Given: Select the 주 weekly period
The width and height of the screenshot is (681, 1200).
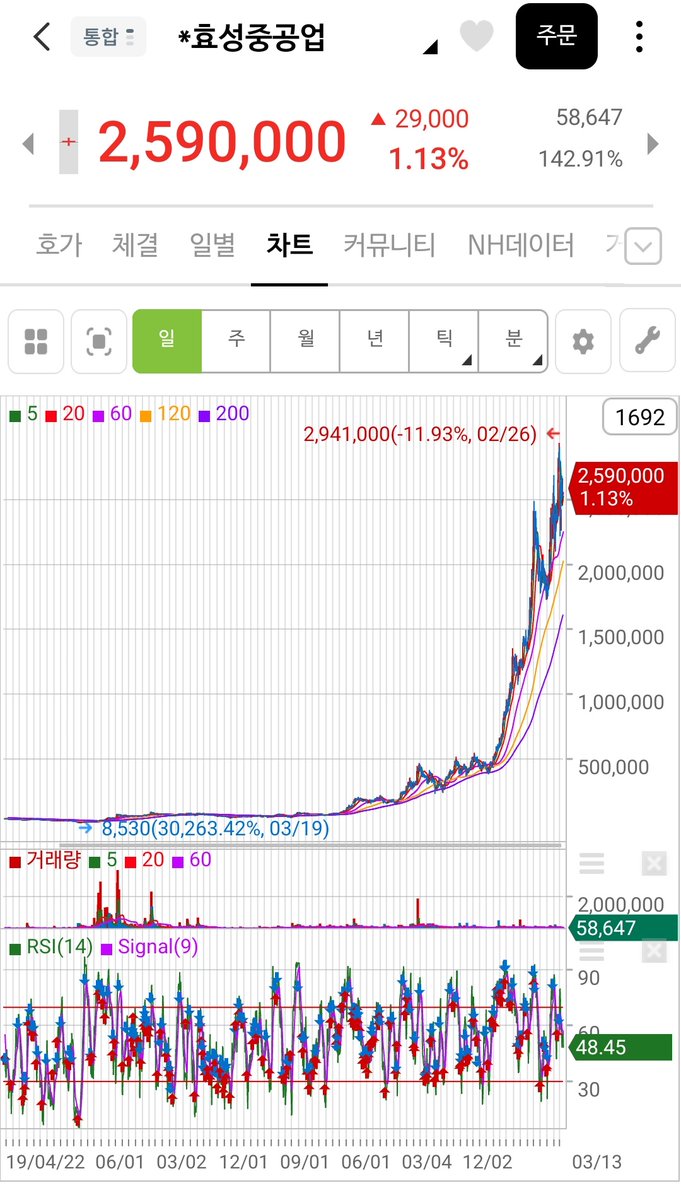Looking at the screenshot, I should (x=236, y=340).
